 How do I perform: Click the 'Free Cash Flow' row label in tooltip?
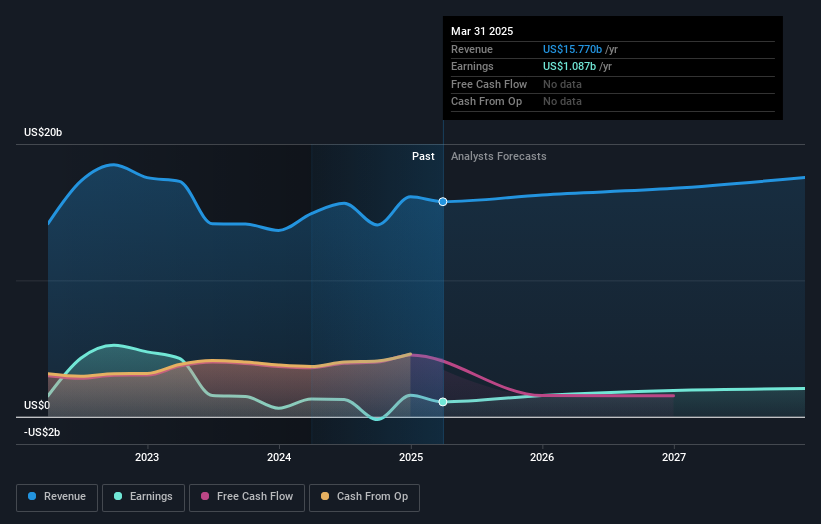(489, 84)
